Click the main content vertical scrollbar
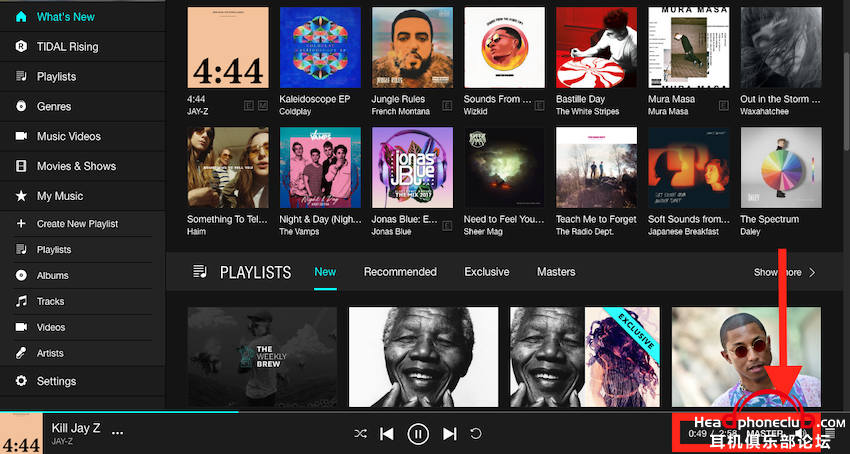850x454 pixels. (846, 100)
